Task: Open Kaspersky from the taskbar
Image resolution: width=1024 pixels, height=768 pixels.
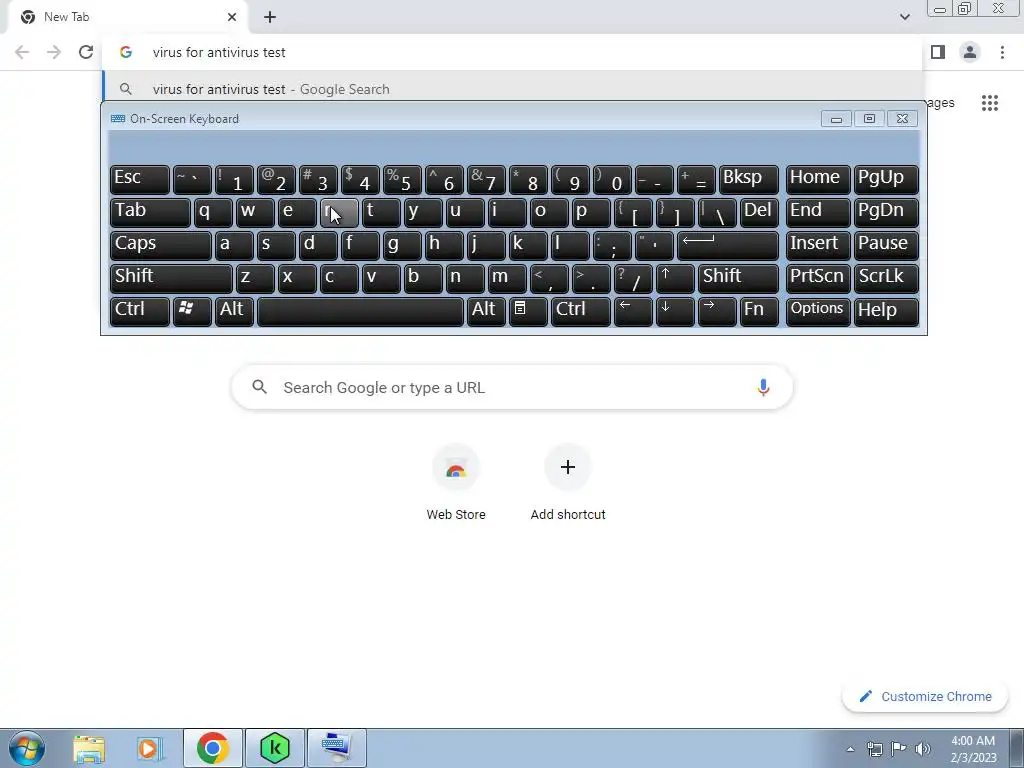Action: 274,748
